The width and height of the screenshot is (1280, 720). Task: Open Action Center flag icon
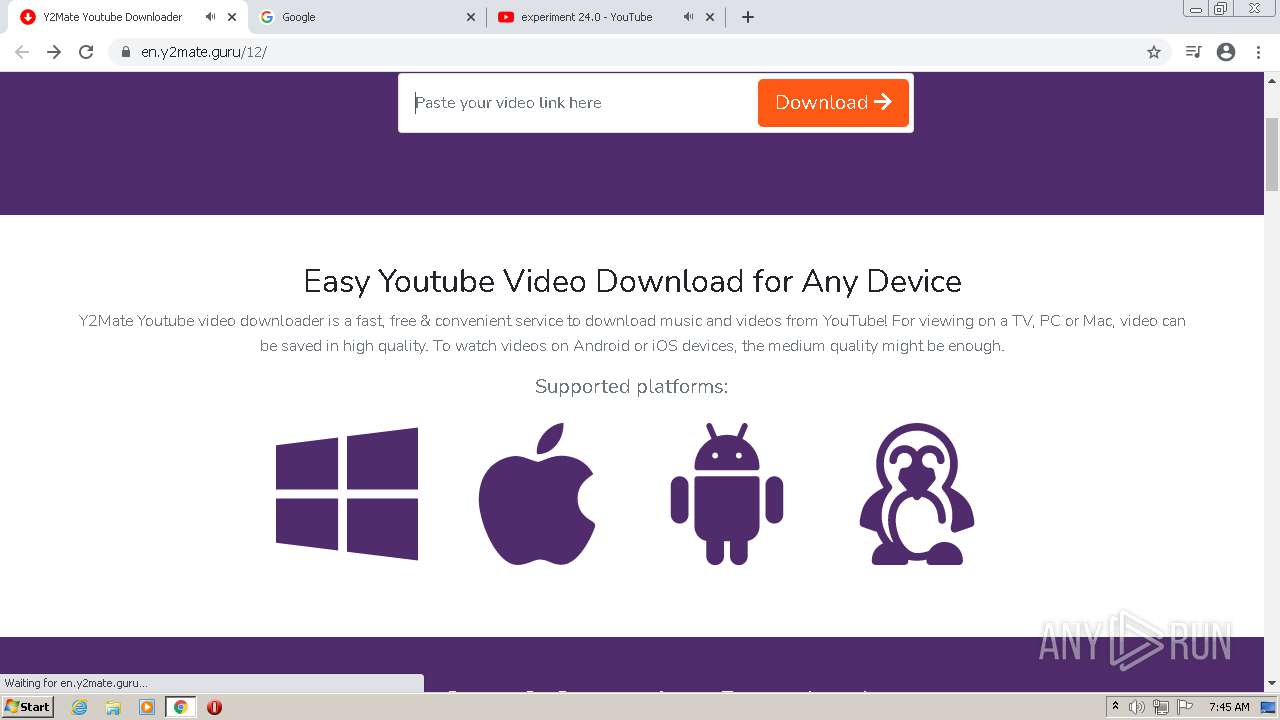[1184, 707]
